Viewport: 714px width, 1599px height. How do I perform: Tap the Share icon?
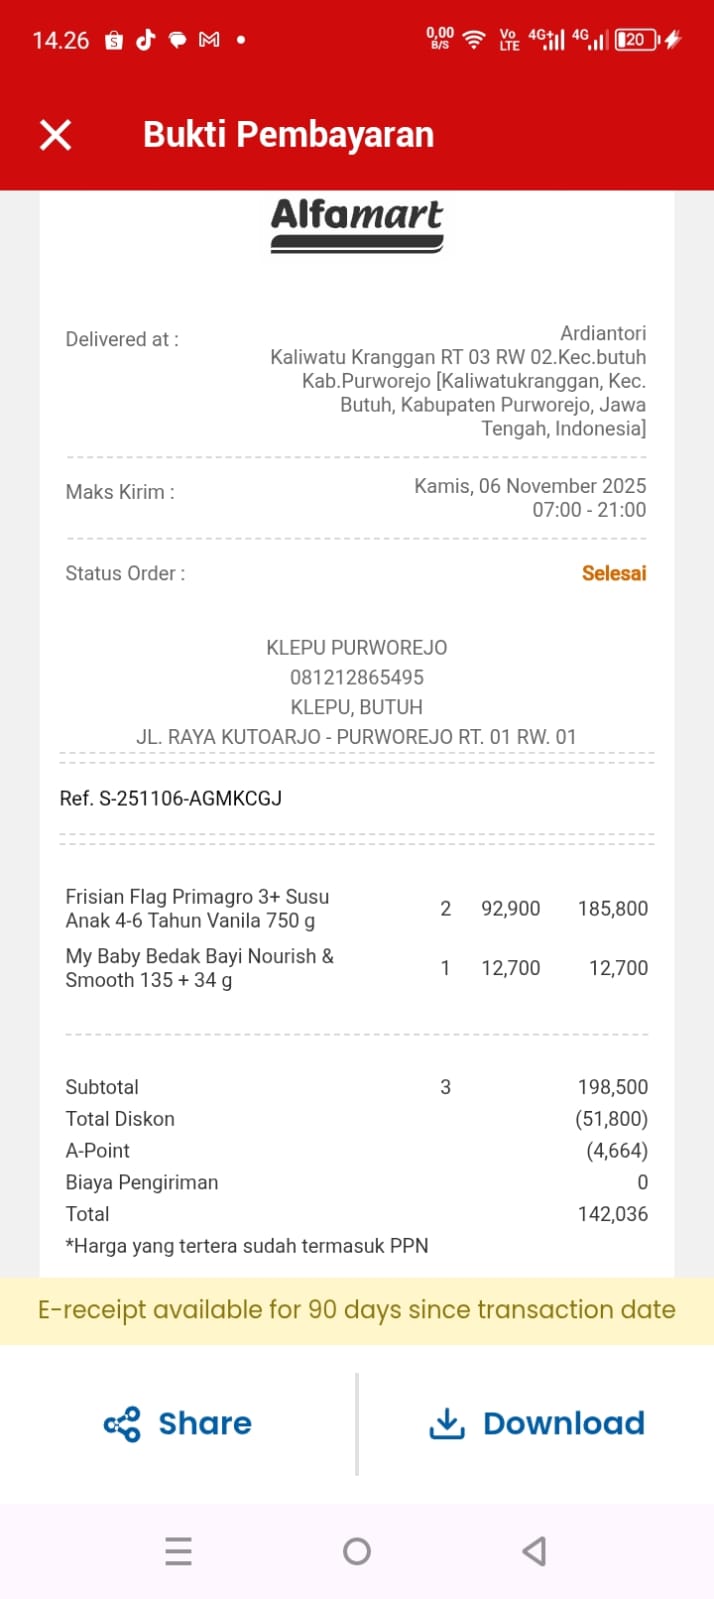coord(122,1424)
